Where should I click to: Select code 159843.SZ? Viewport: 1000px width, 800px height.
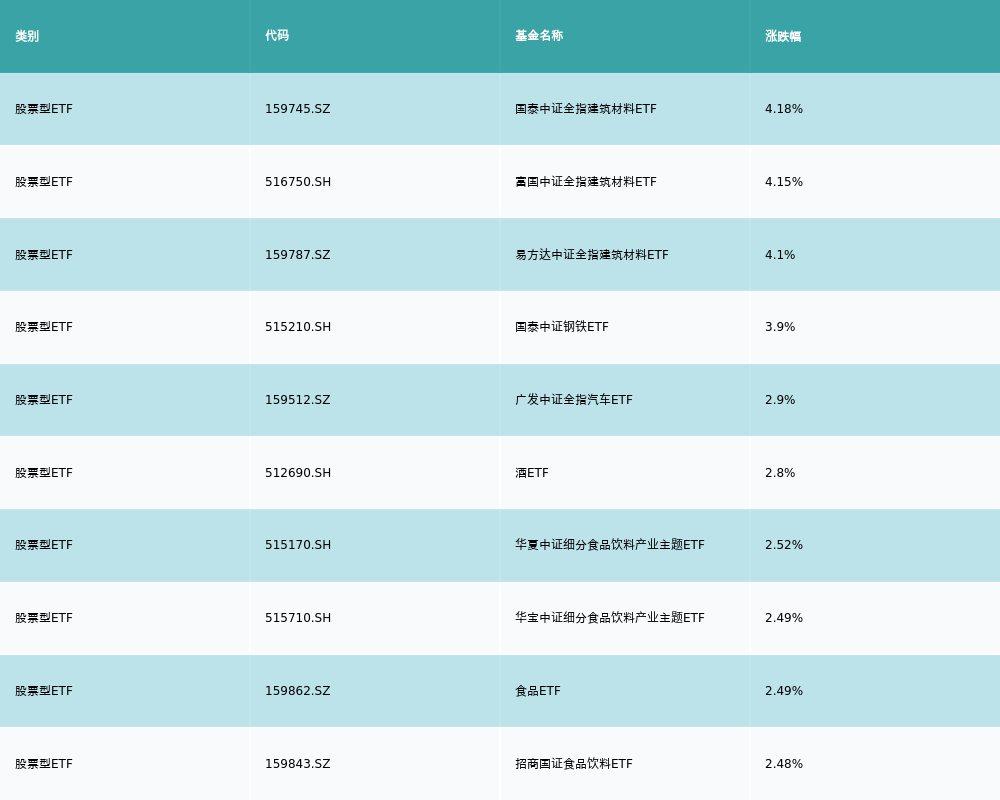click(298, 764)
